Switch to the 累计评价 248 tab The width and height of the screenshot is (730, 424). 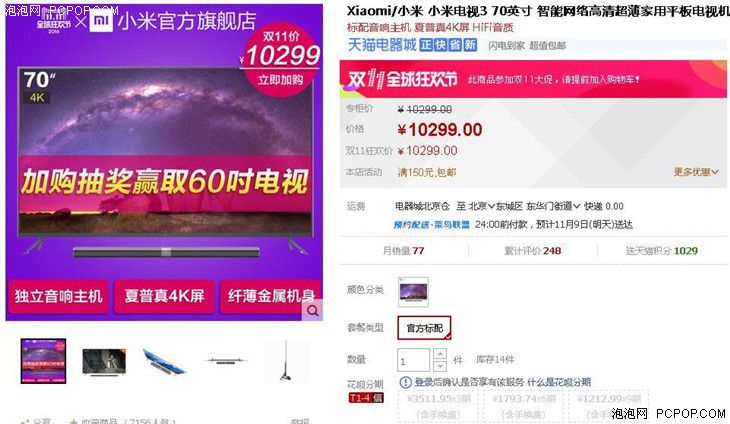click(533, 251)
